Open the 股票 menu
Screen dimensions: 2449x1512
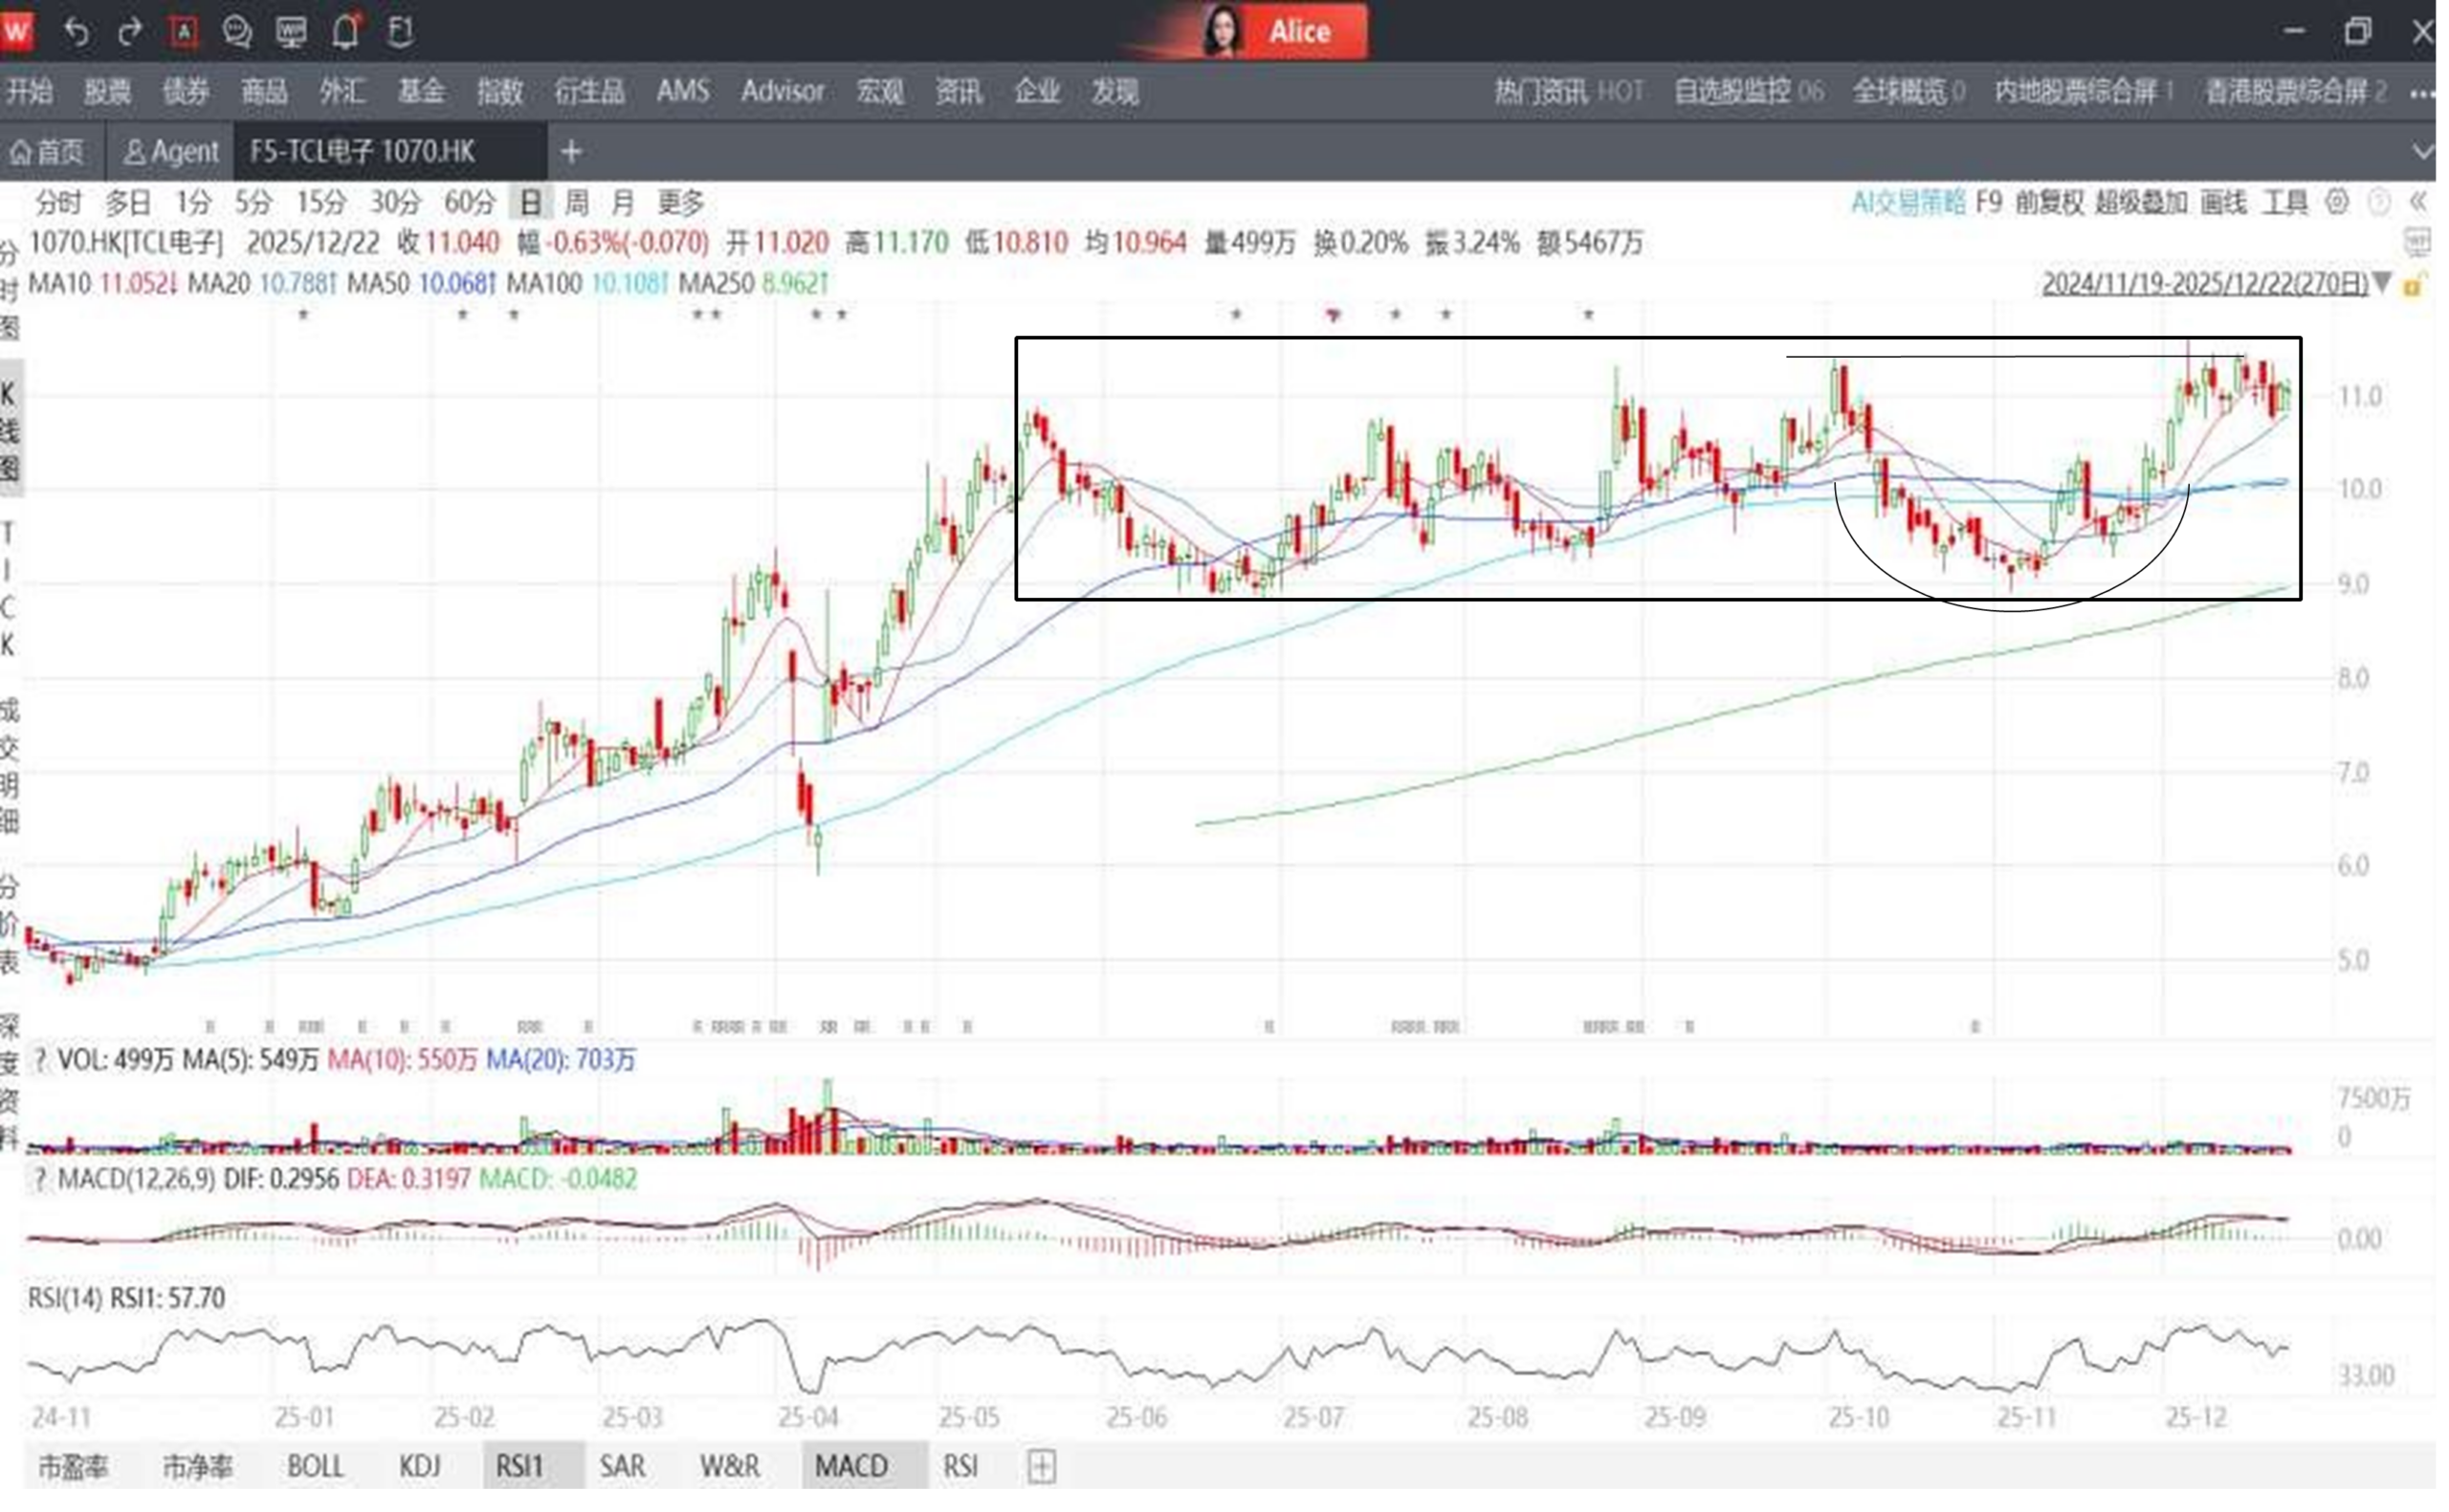(x=108, y=92)
